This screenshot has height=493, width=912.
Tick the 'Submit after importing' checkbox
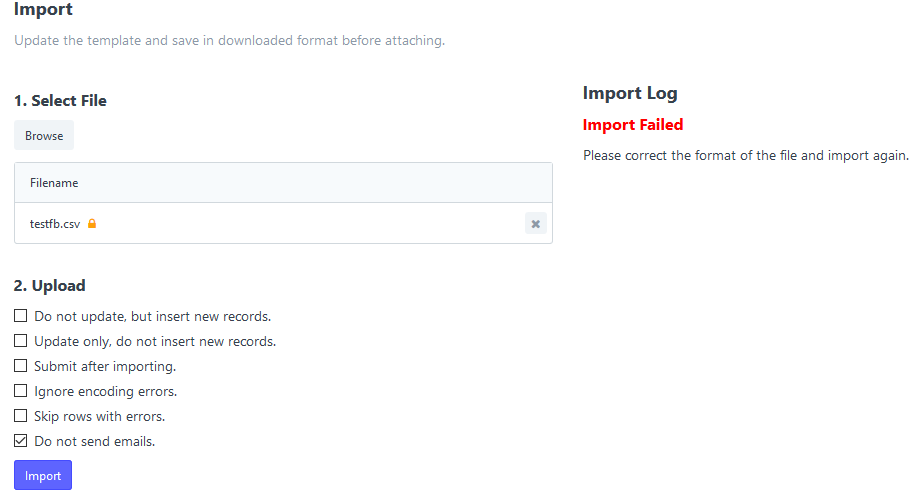click(x=21, y=366)
